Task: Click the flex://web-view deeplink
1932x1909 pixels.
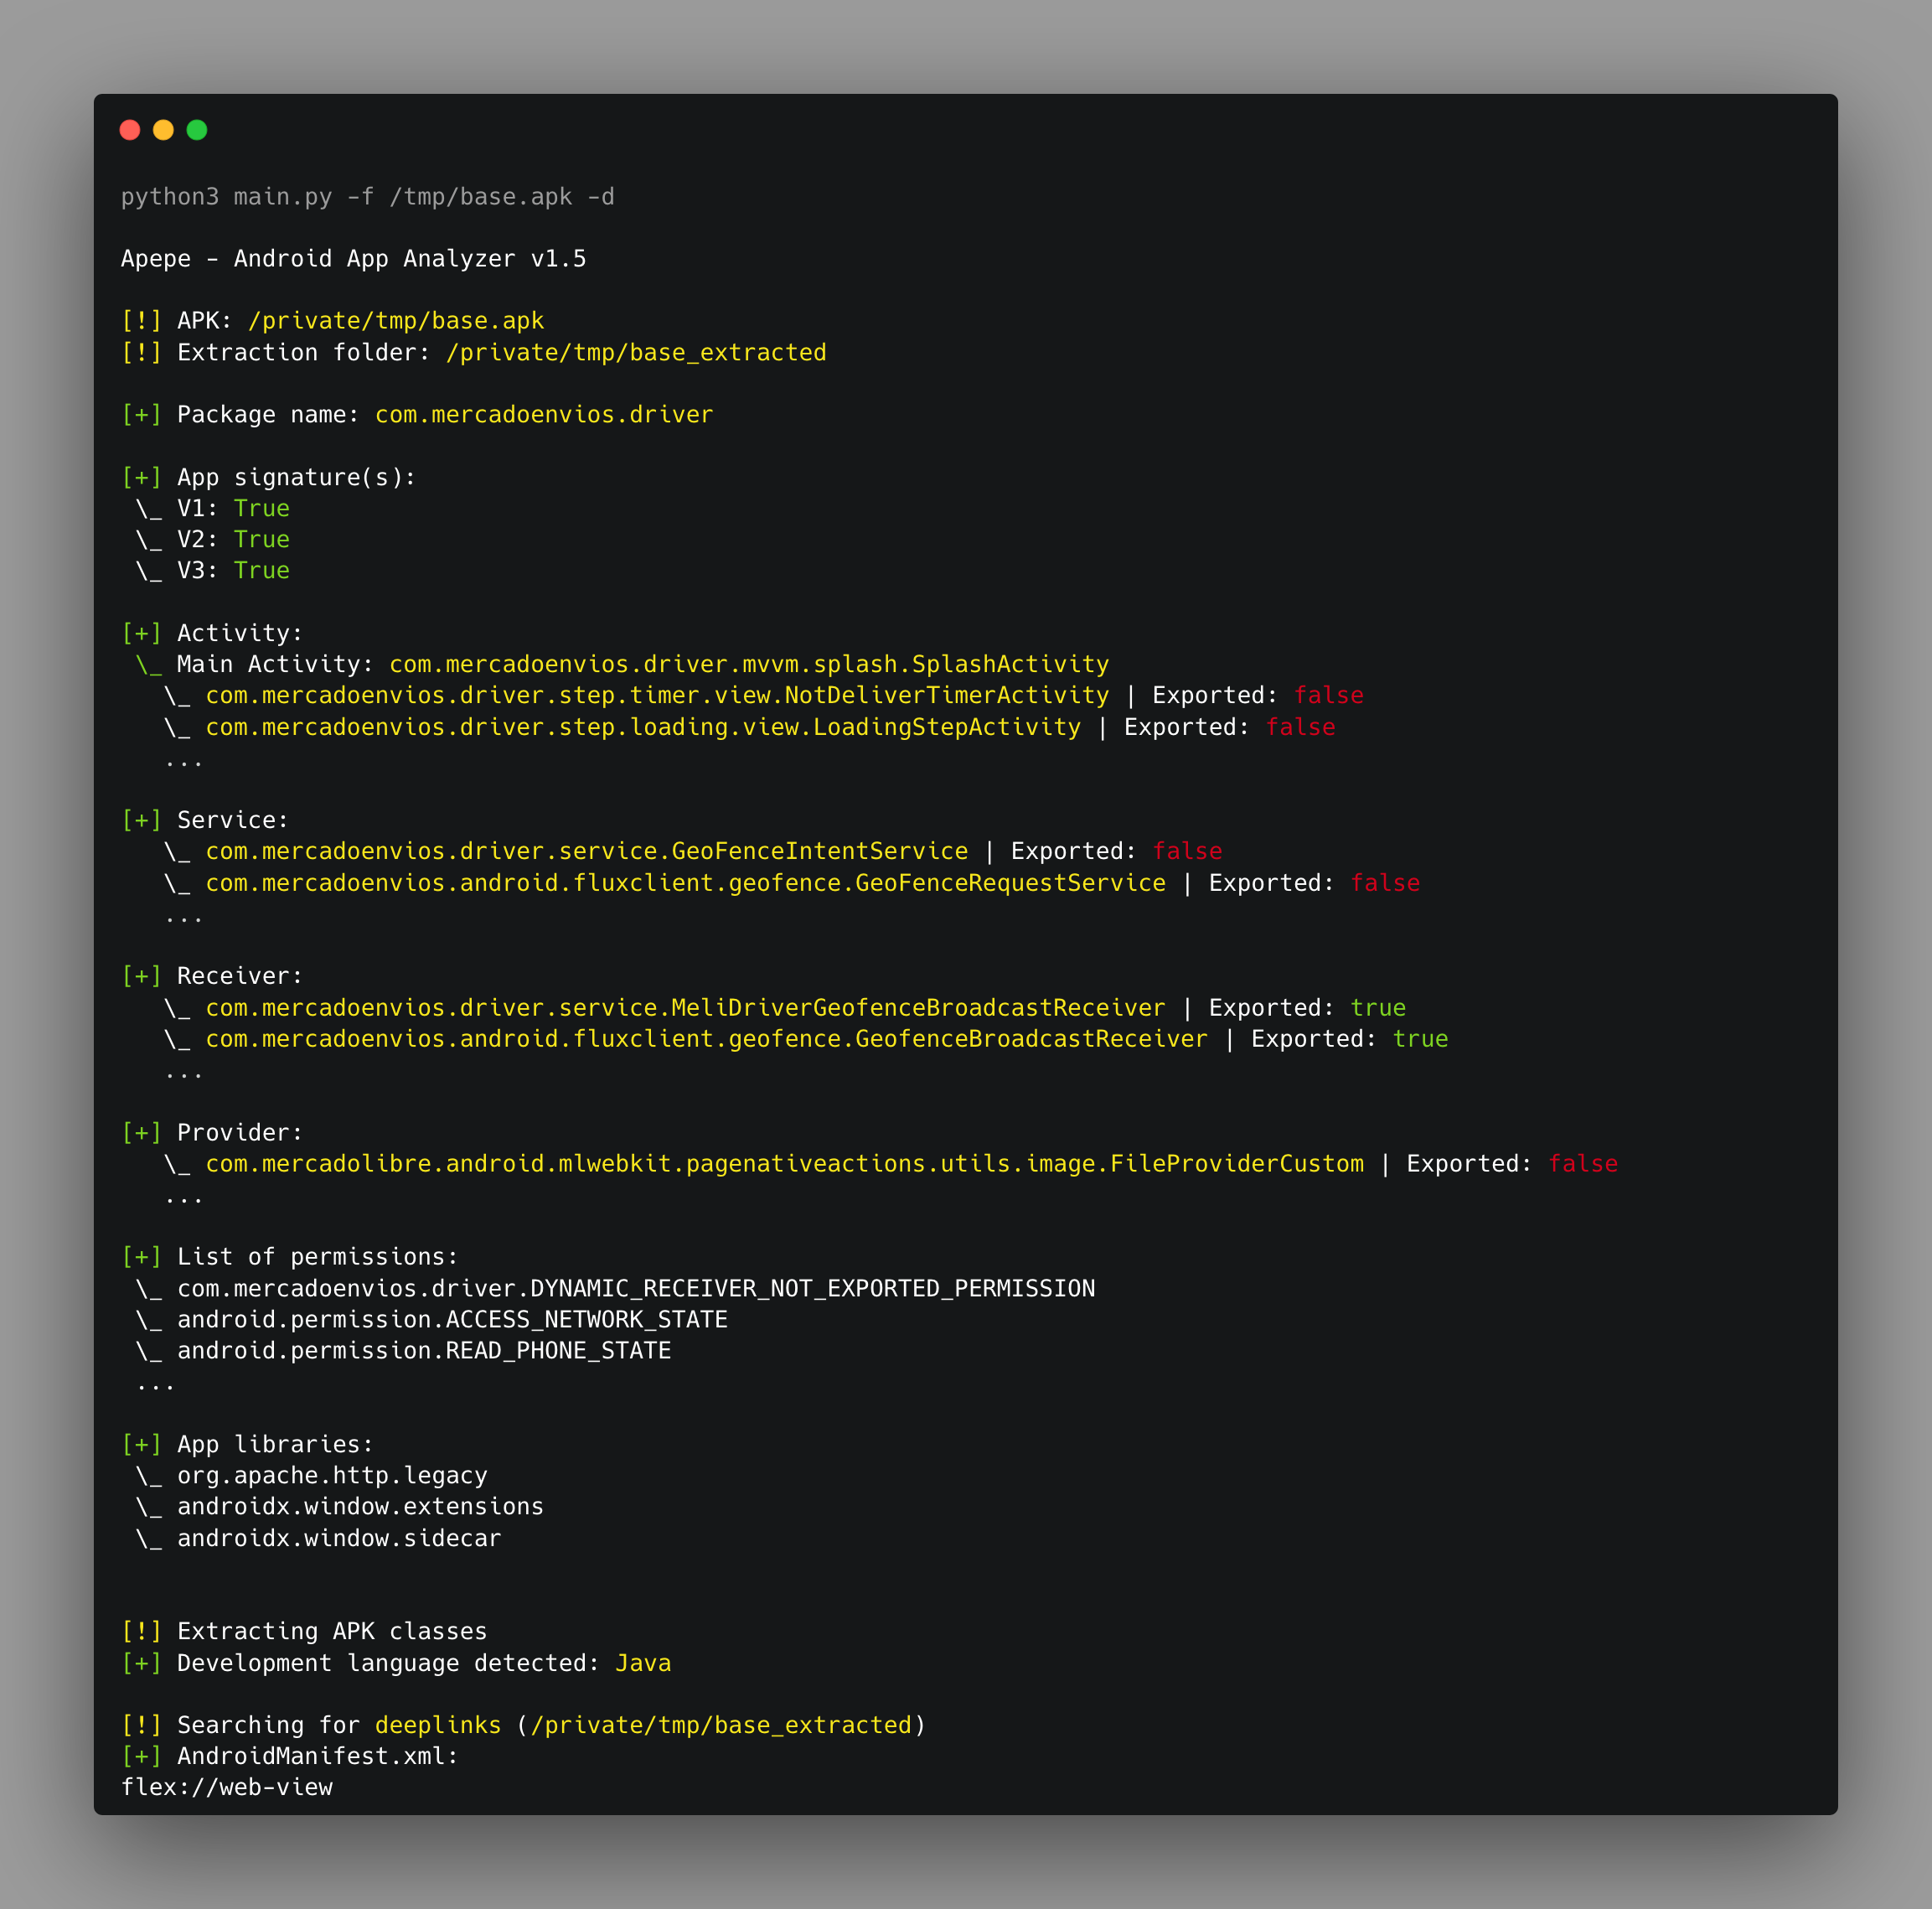Action: 227,1788
